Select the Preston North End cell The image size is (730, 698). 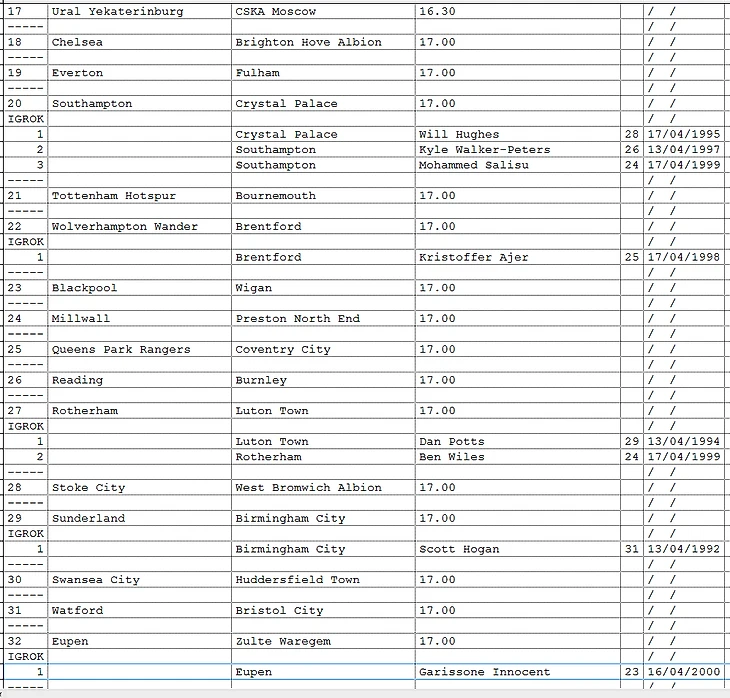tap(298, 318)
